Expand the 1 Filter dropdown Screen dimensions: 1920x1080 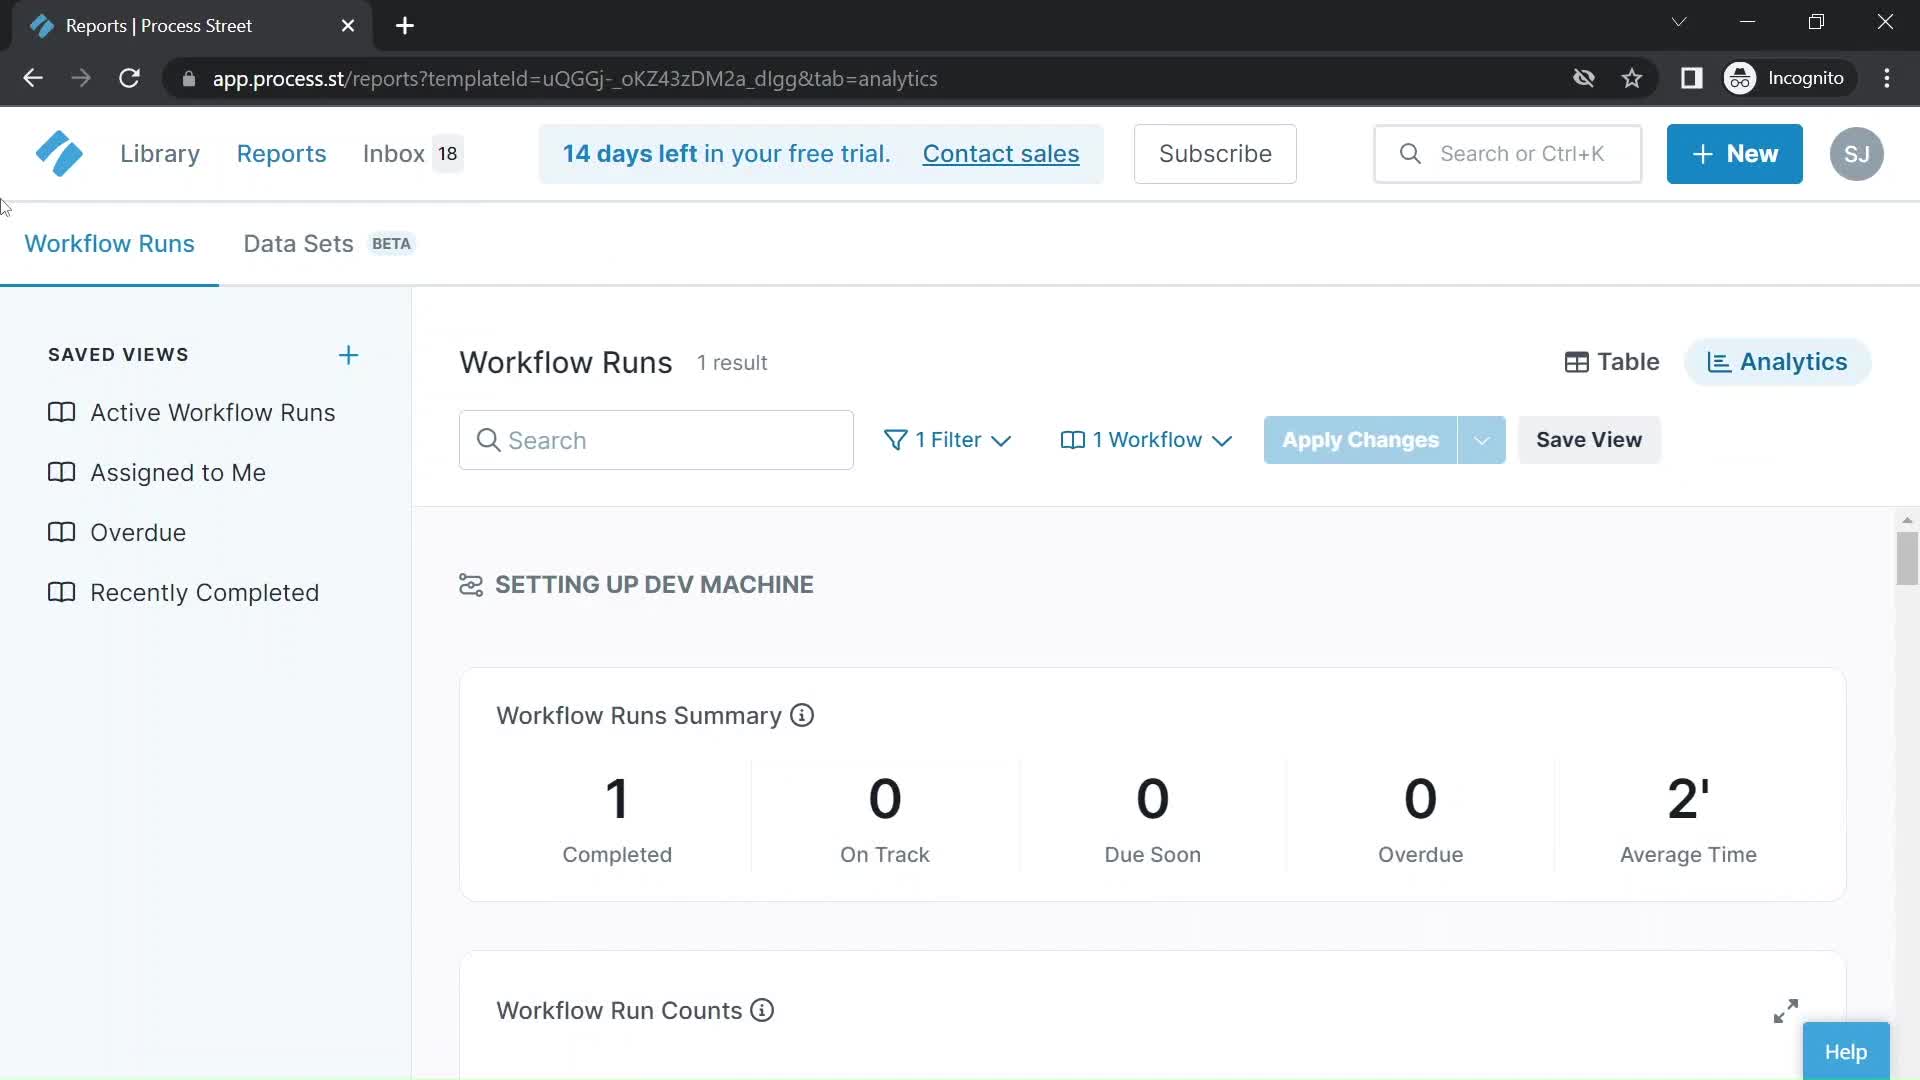(x=949, y=439)
